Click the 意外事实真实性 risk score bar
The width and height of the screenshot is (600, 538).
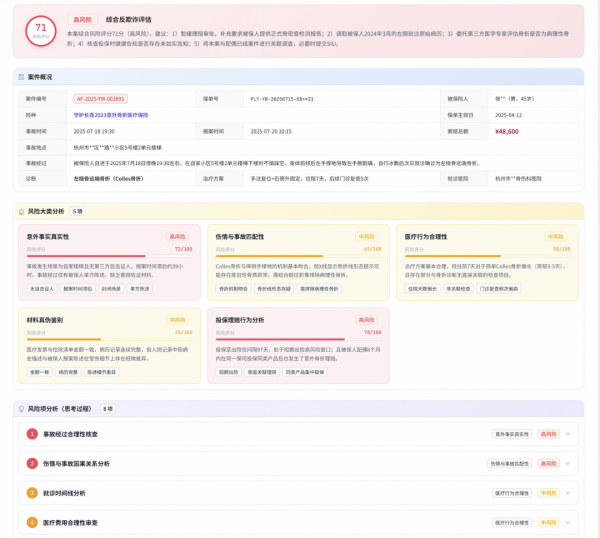(109, 256)
